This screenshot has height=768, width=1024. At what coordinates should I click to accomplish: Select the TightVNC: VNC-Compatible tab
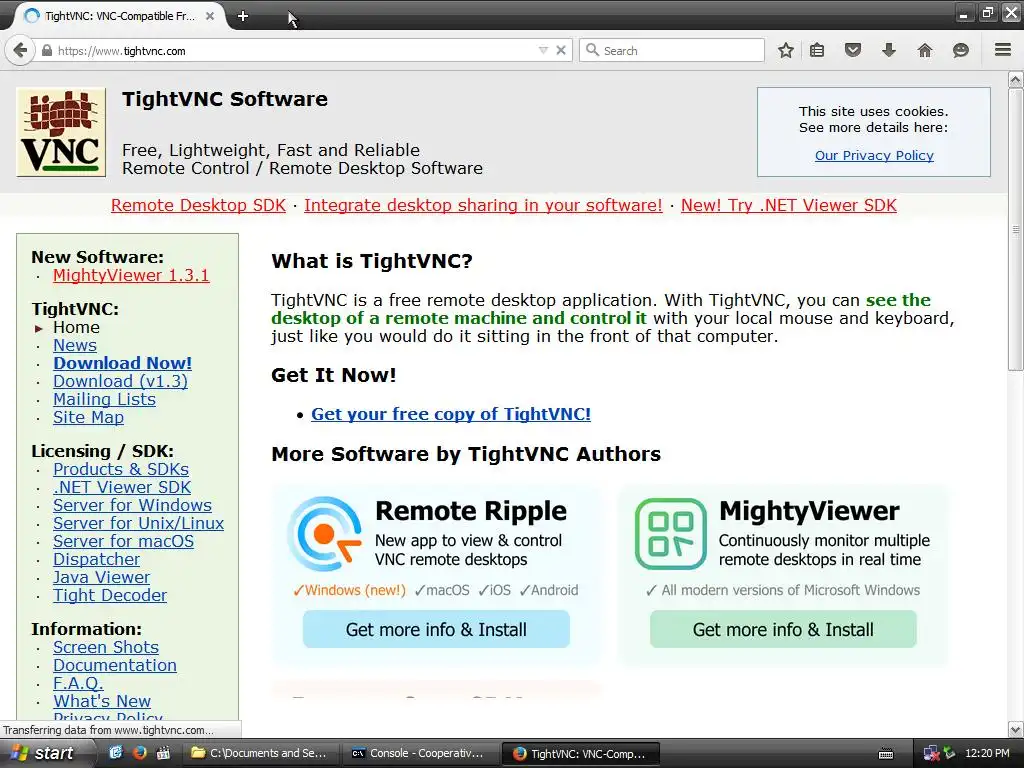click(x=119, y=16)
